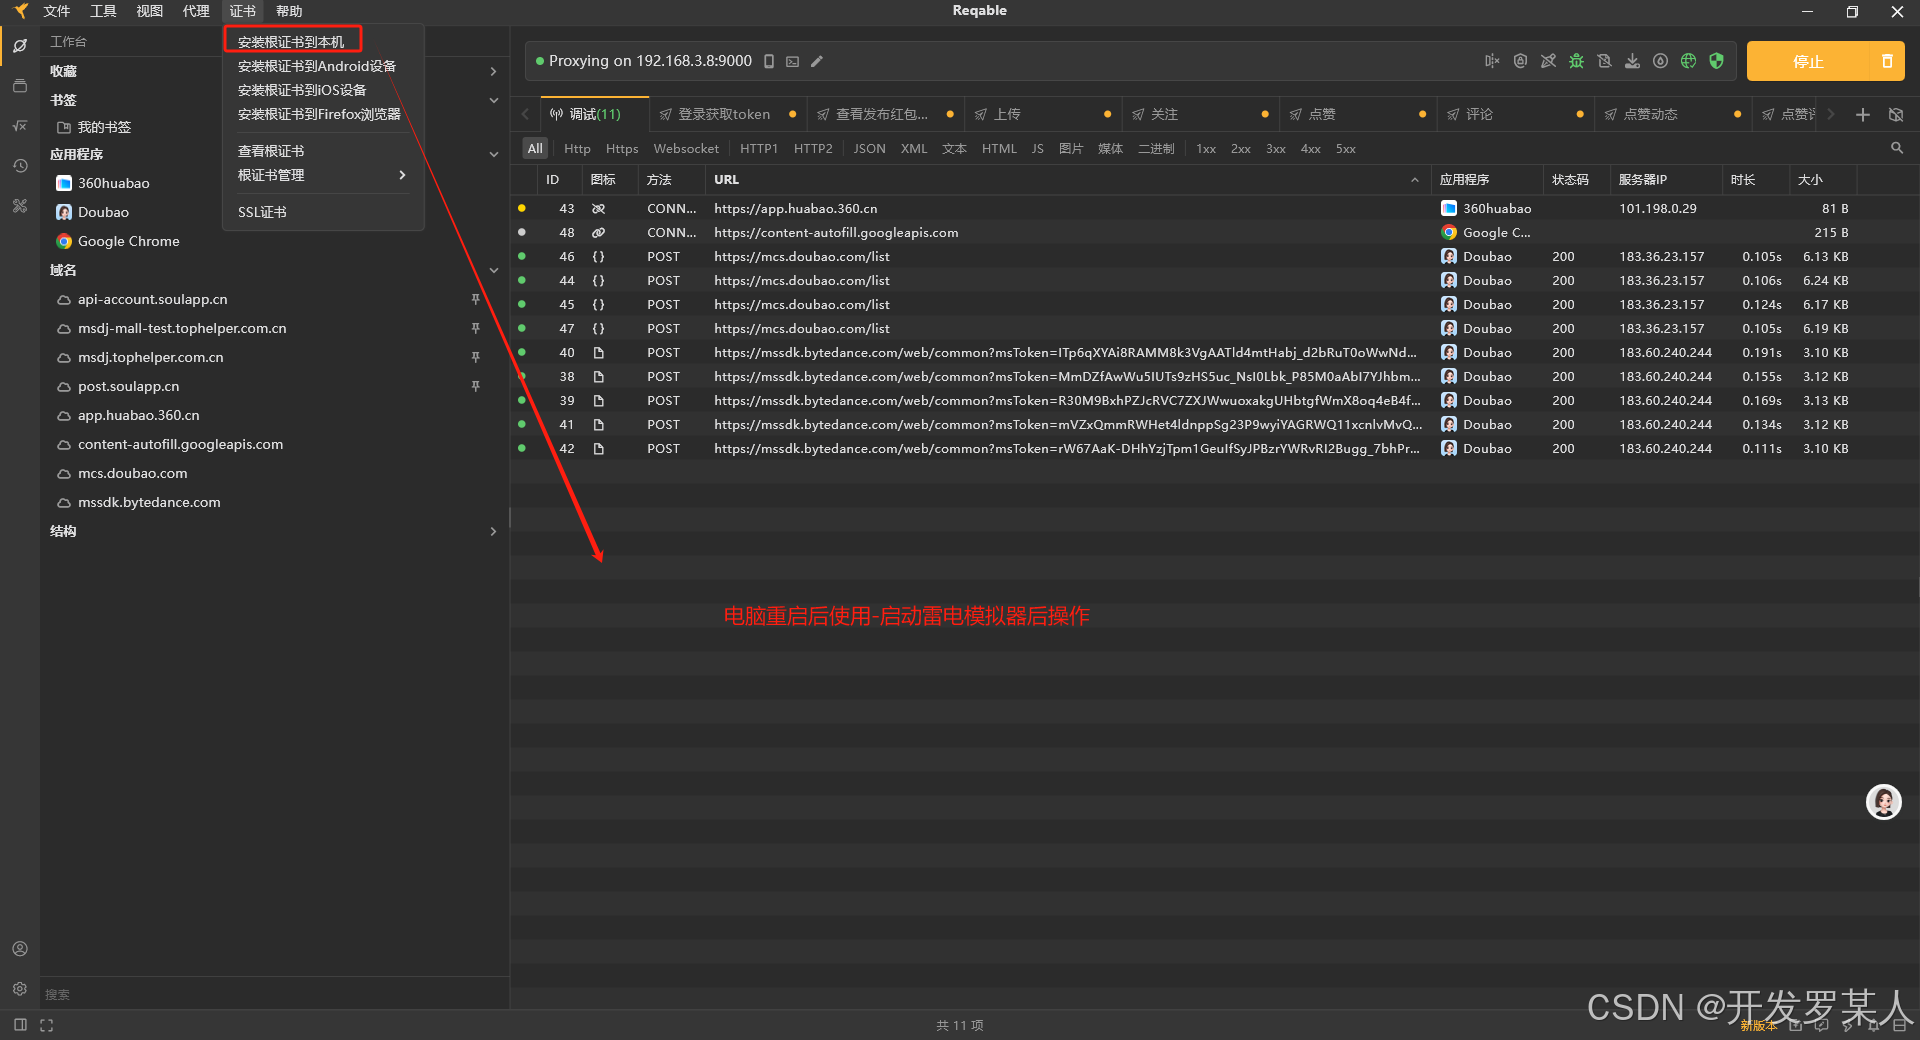This screenshot has height=1040, width=1920.
Task: Select 安装根证书到Firefox浏览器 menu entry
Action: (x=319, y=114)
